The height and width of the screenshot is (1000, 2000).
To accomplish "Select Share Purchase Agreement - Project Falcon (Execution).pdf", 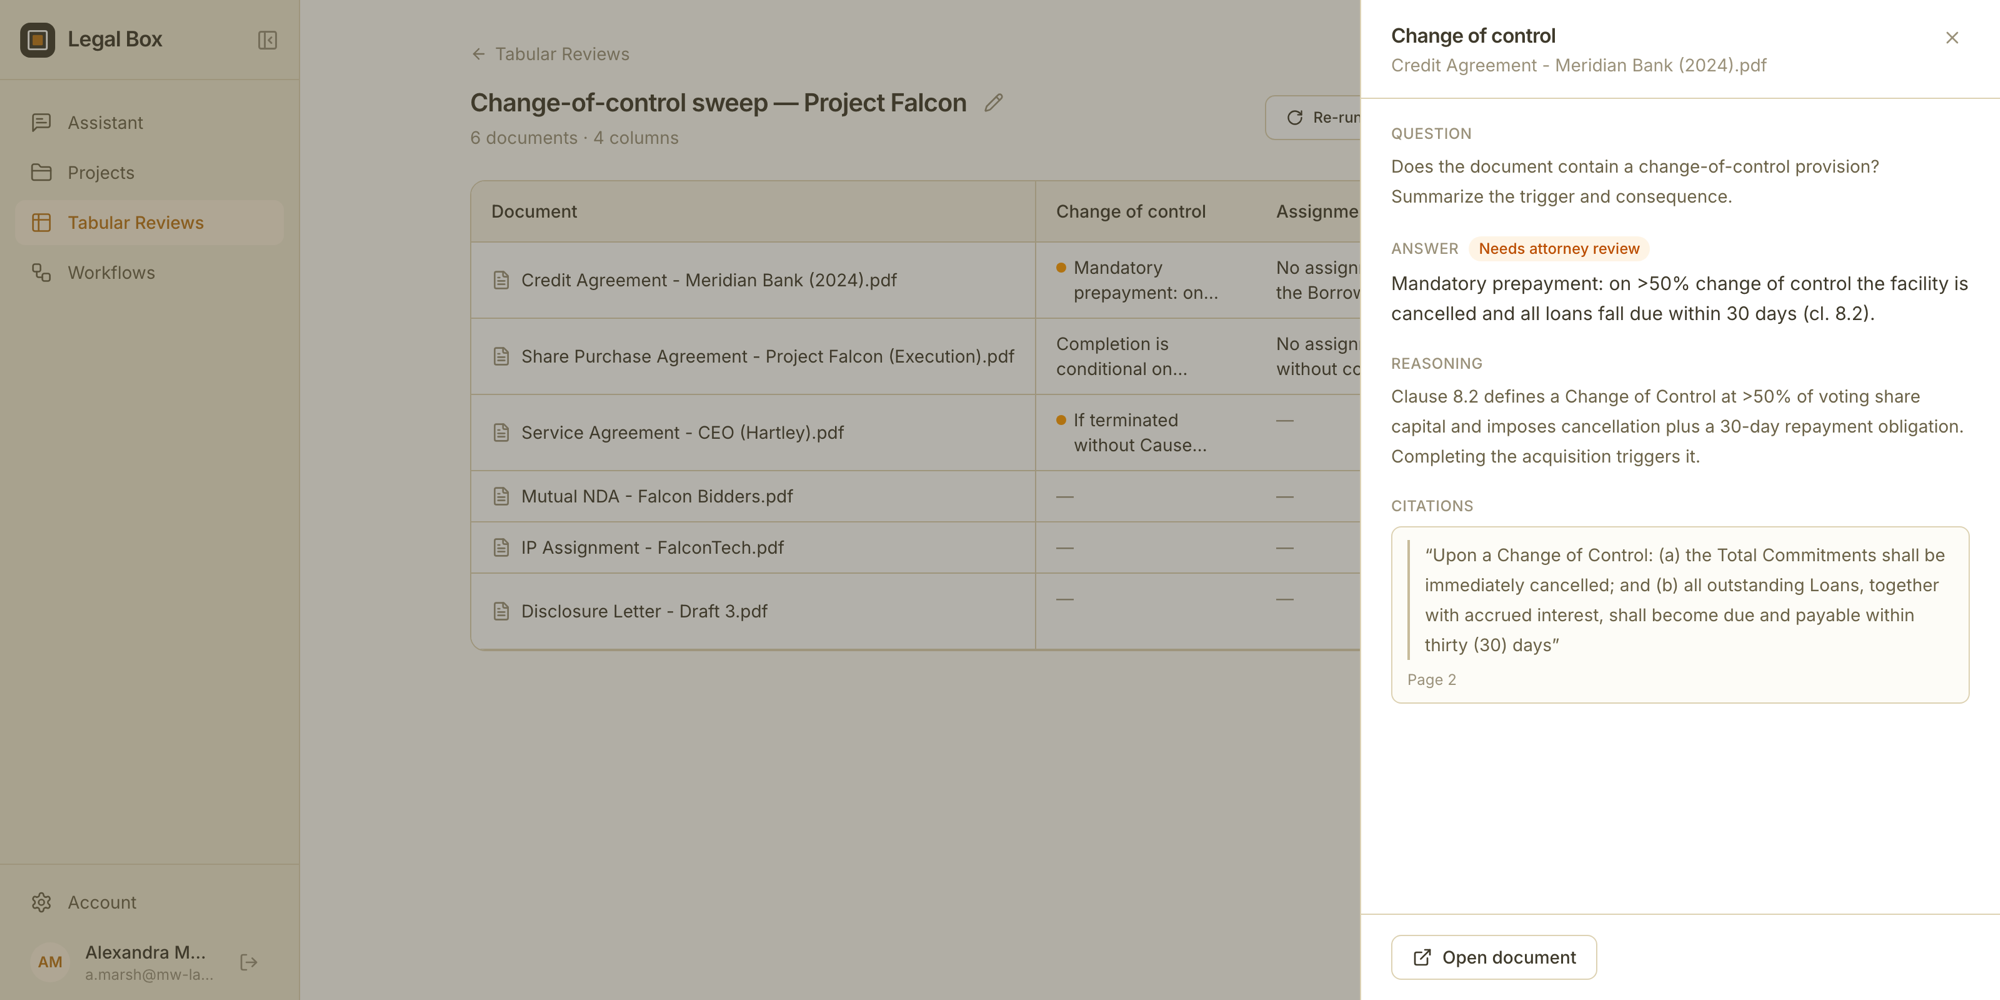I will point(768,356).
